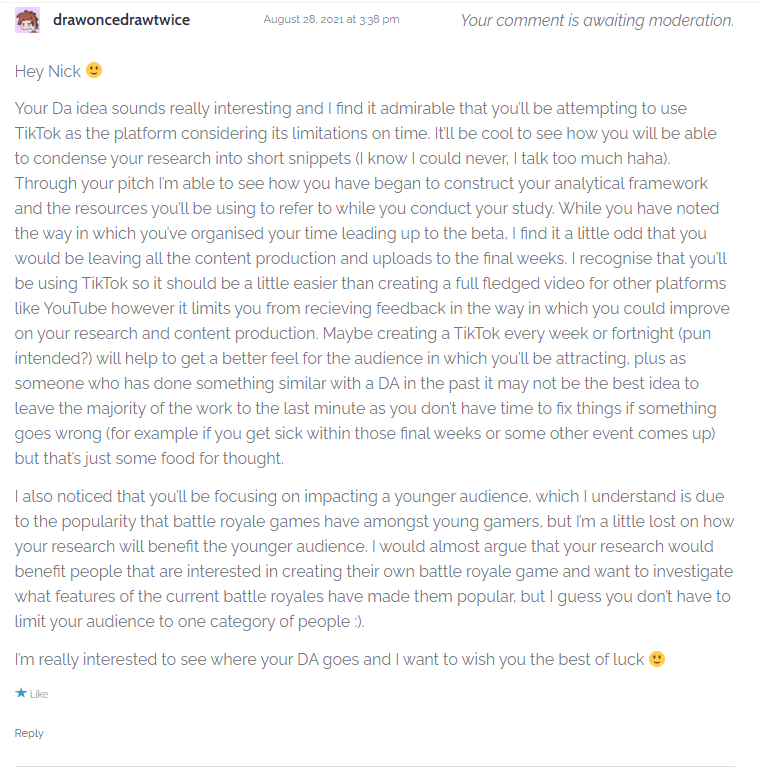Click the drawoncedrawtwice avatar image

click(27, 20)
